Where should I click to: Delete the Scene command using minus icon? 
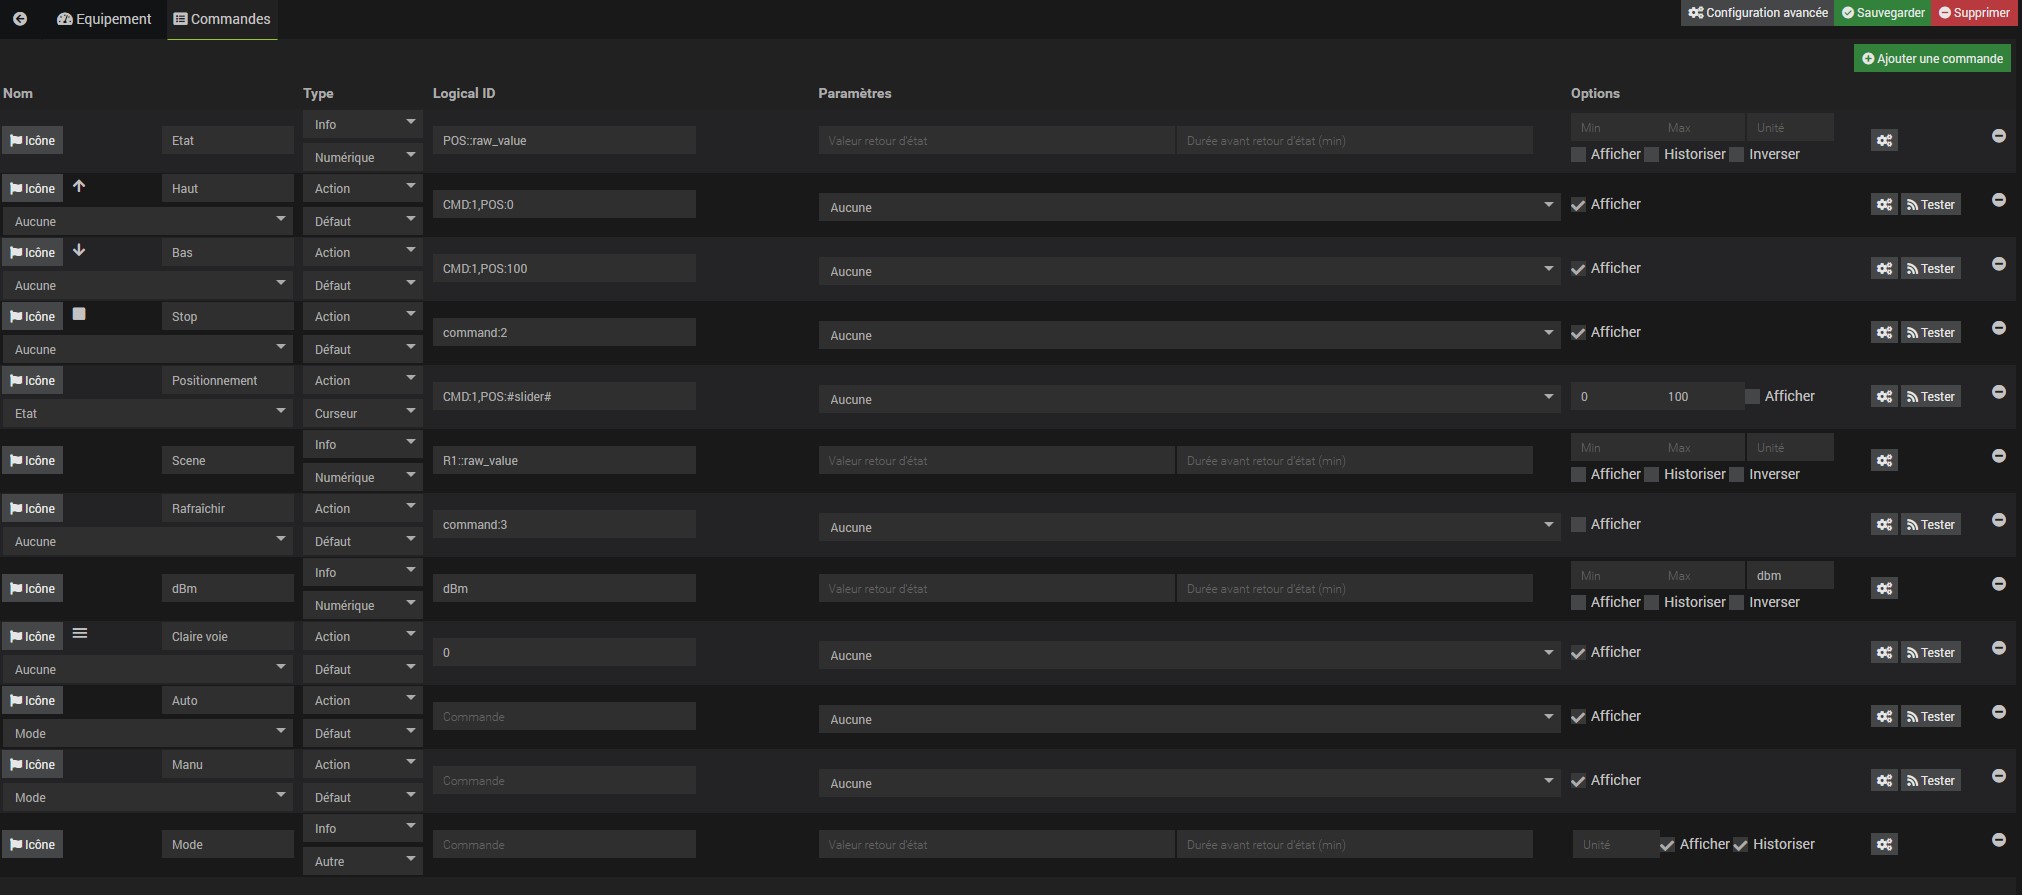1998,456
